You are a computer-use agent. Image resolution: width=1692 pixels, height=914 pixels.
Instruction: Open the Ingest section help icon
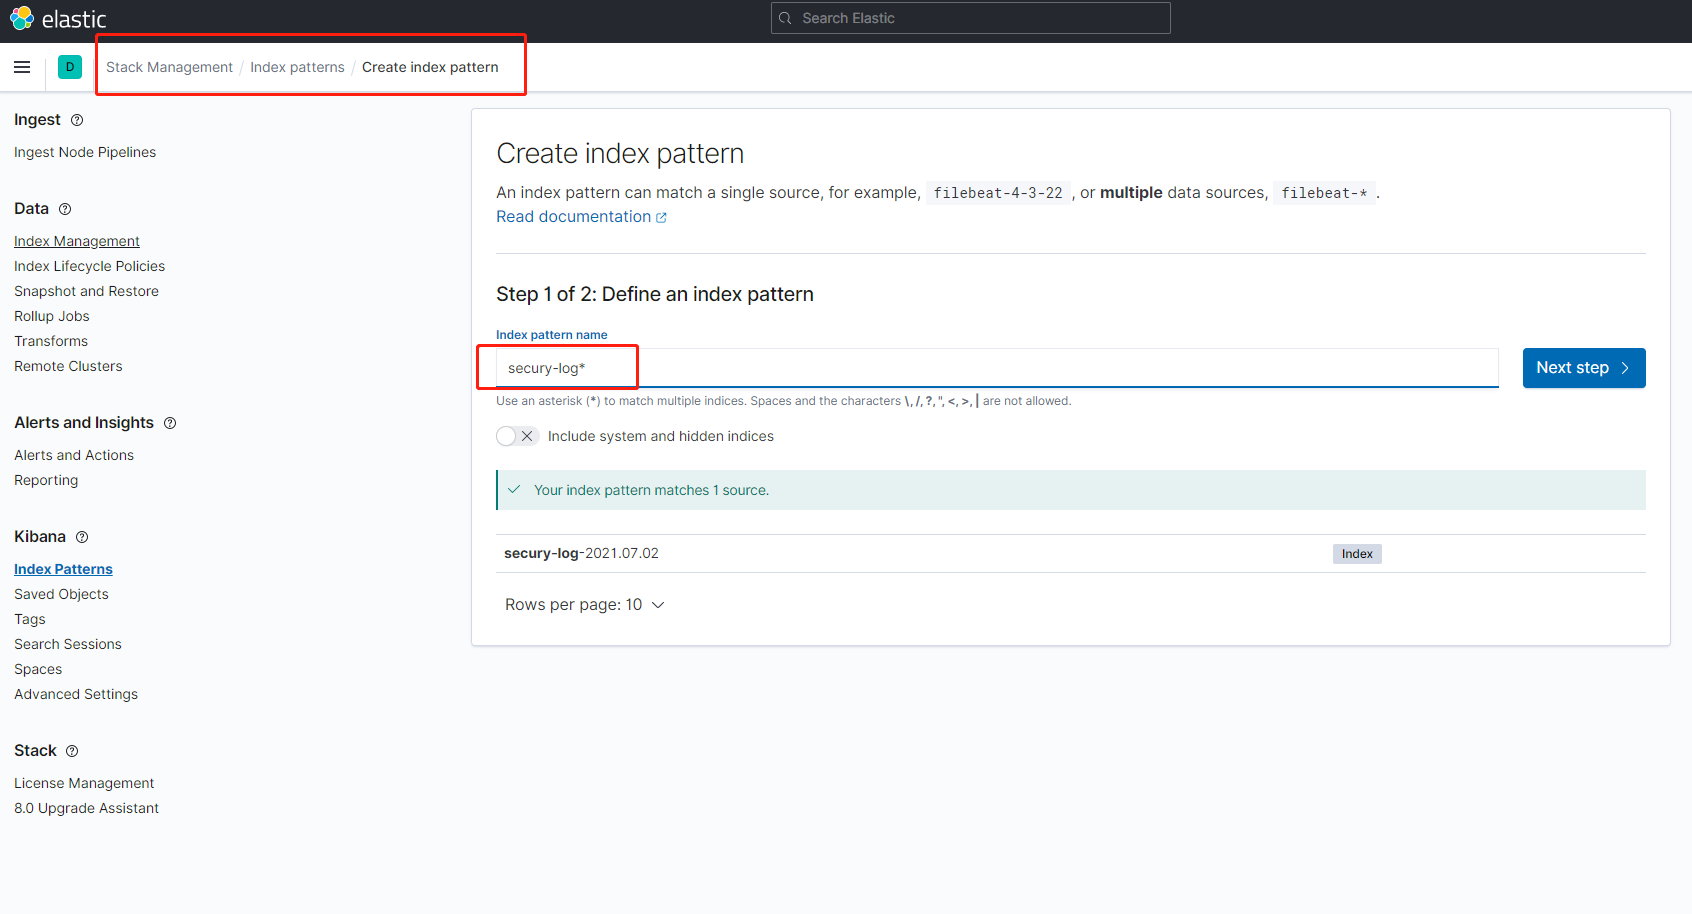pyautogui.click(x=77, y=120)
